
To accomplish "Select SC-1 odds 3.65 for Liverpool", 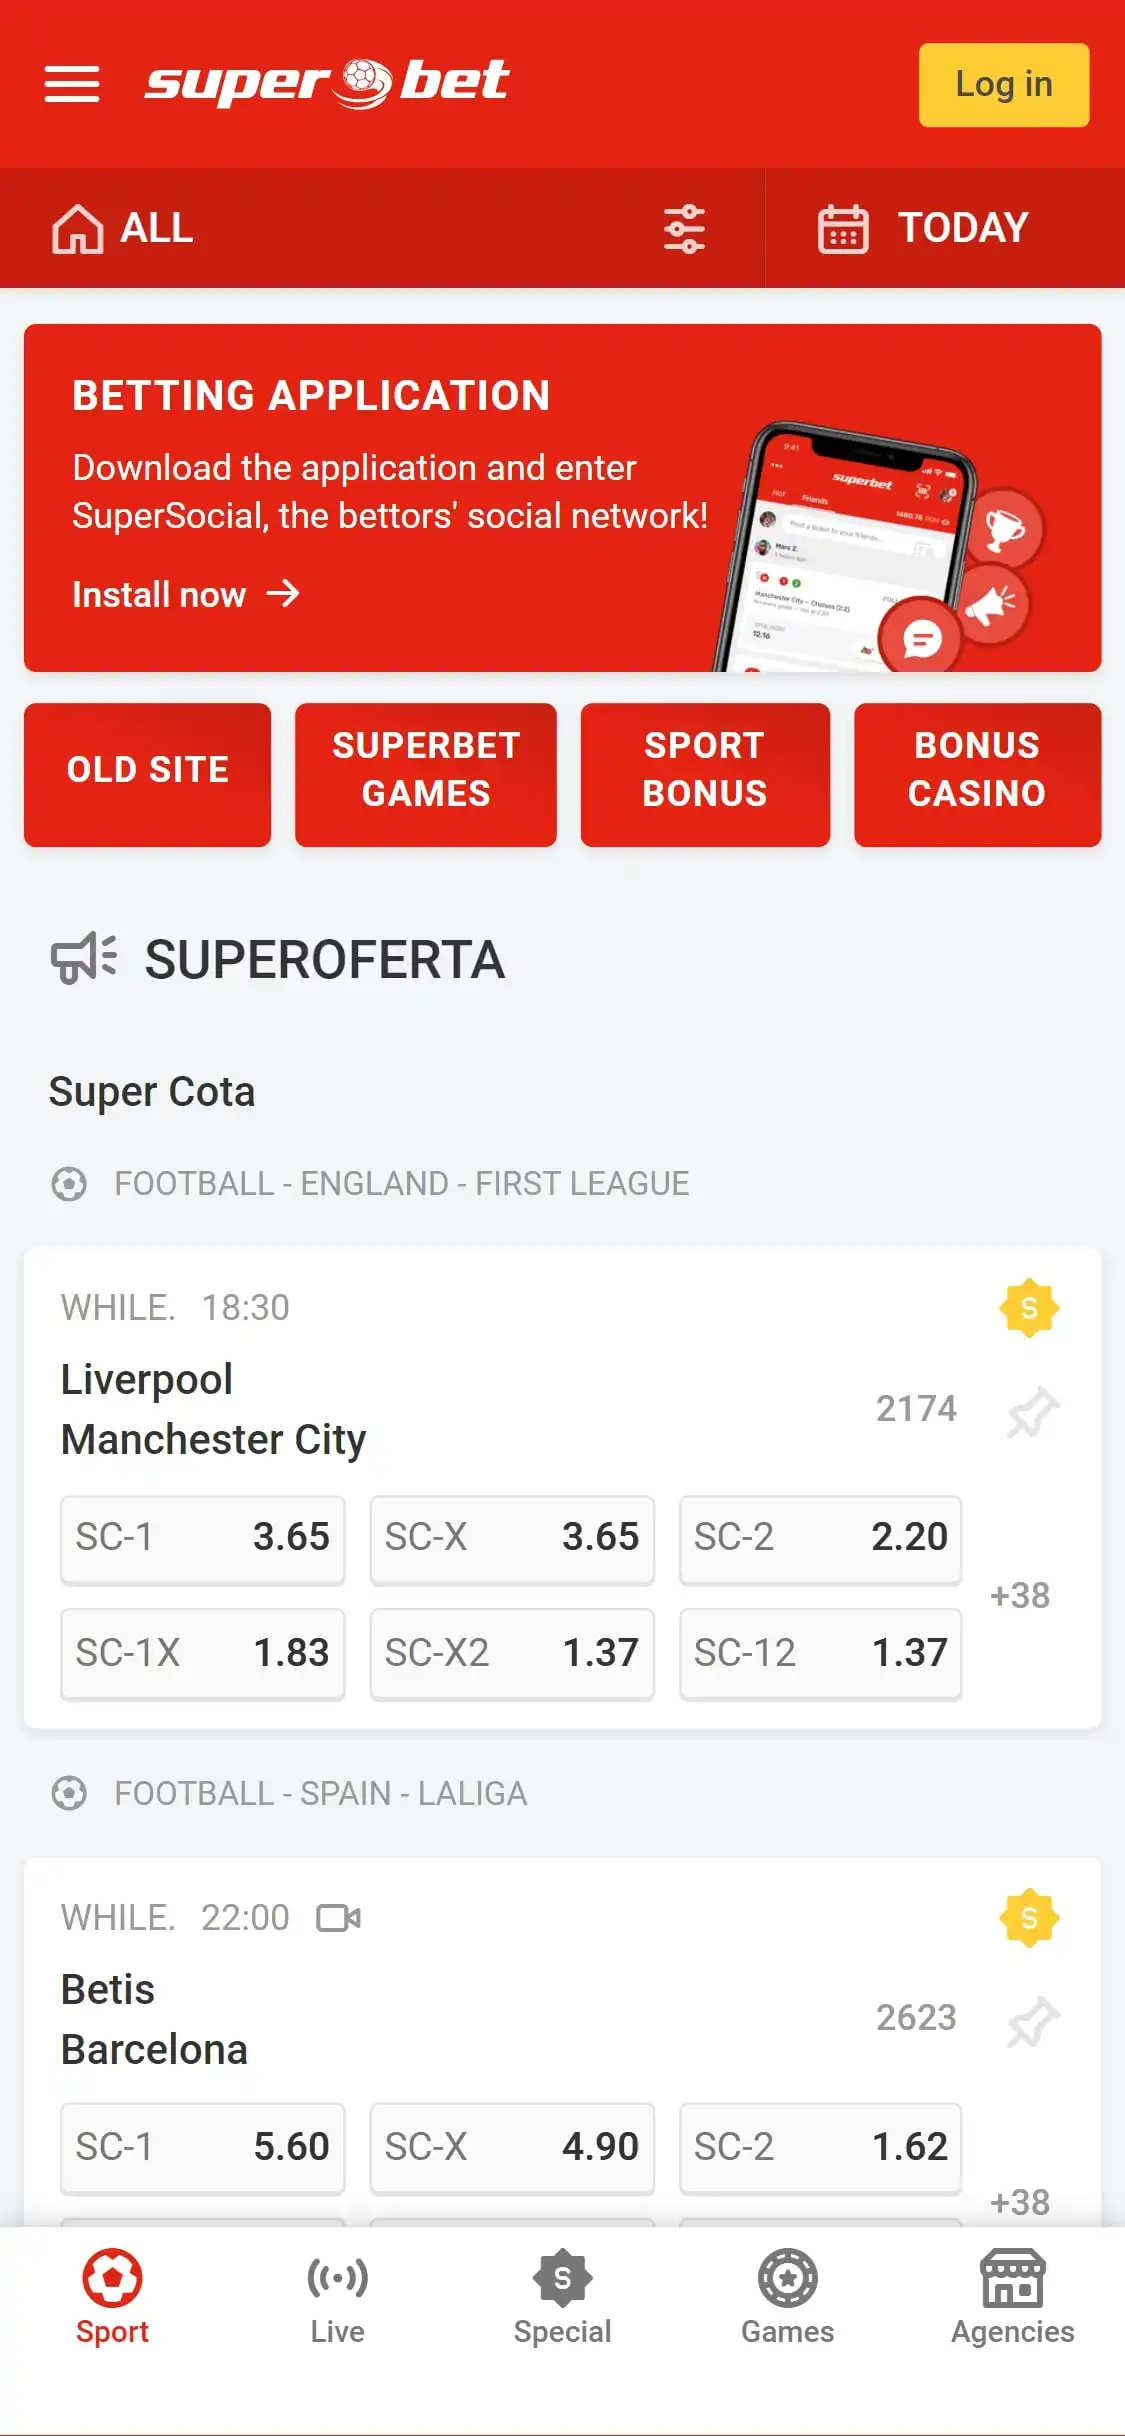I will [x=203, y=1538].
